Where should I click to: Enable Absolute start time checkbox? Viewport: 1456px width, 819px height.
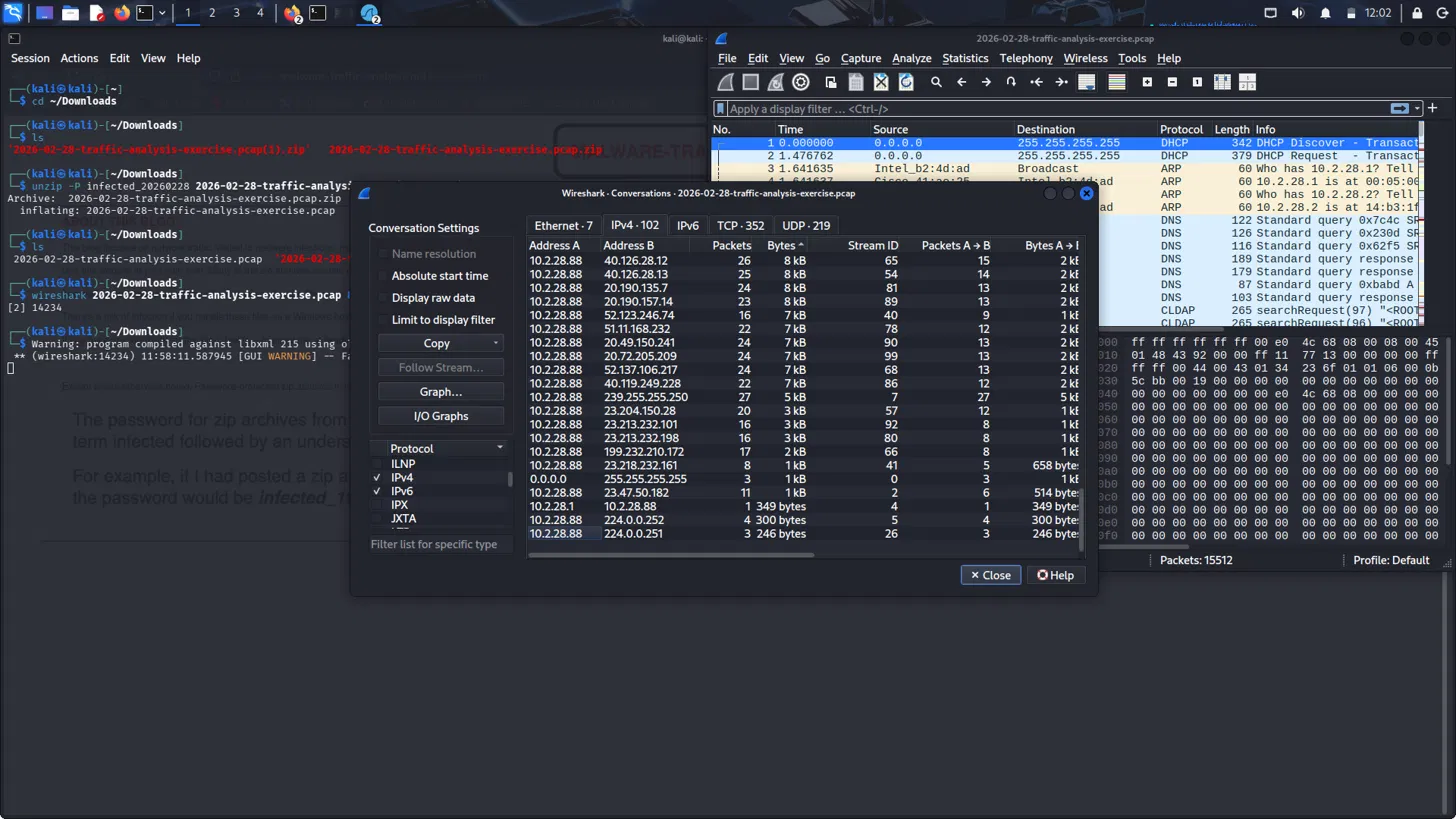383,276
